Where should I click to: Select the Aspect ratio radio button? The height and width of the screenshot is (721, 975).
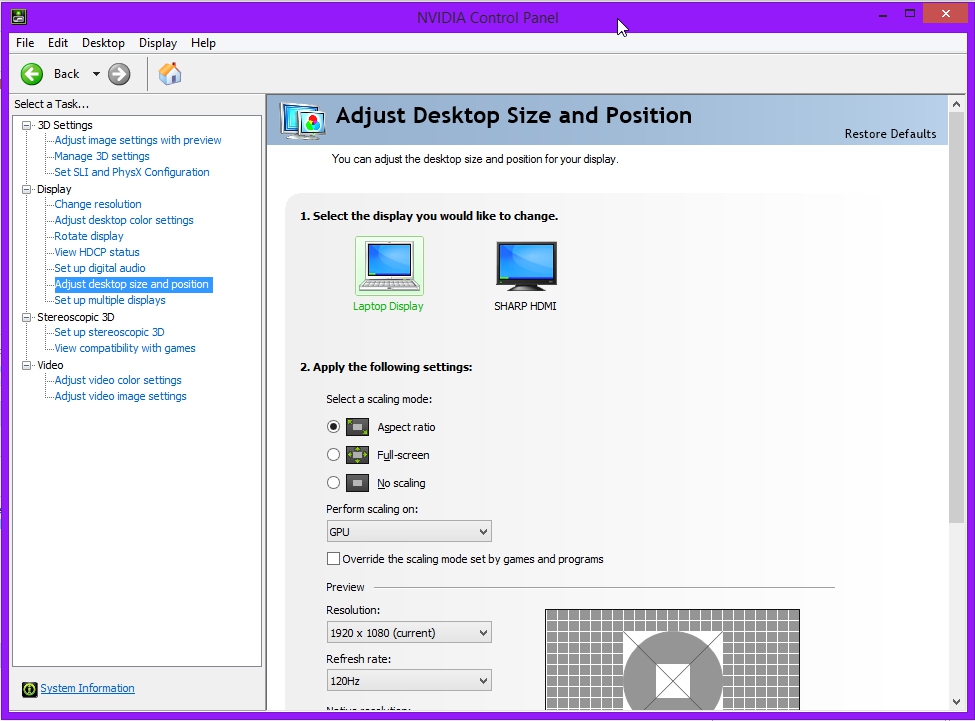click(333, 427)
